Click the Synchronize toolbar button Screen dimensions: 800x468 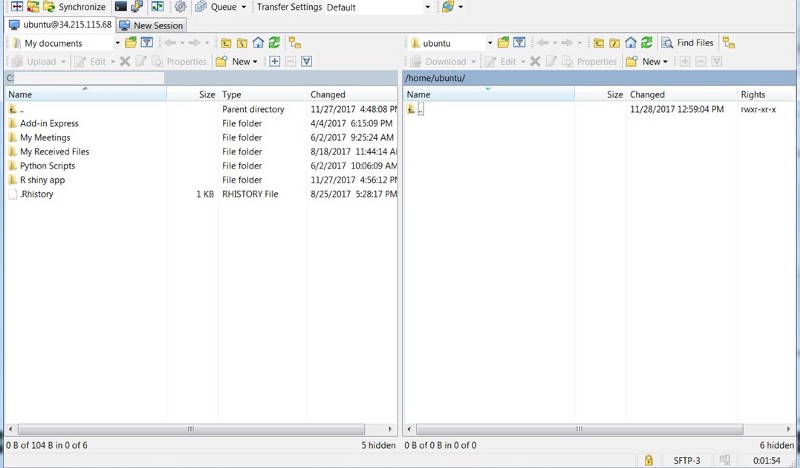pyautogui.click(x=73, y=7)
